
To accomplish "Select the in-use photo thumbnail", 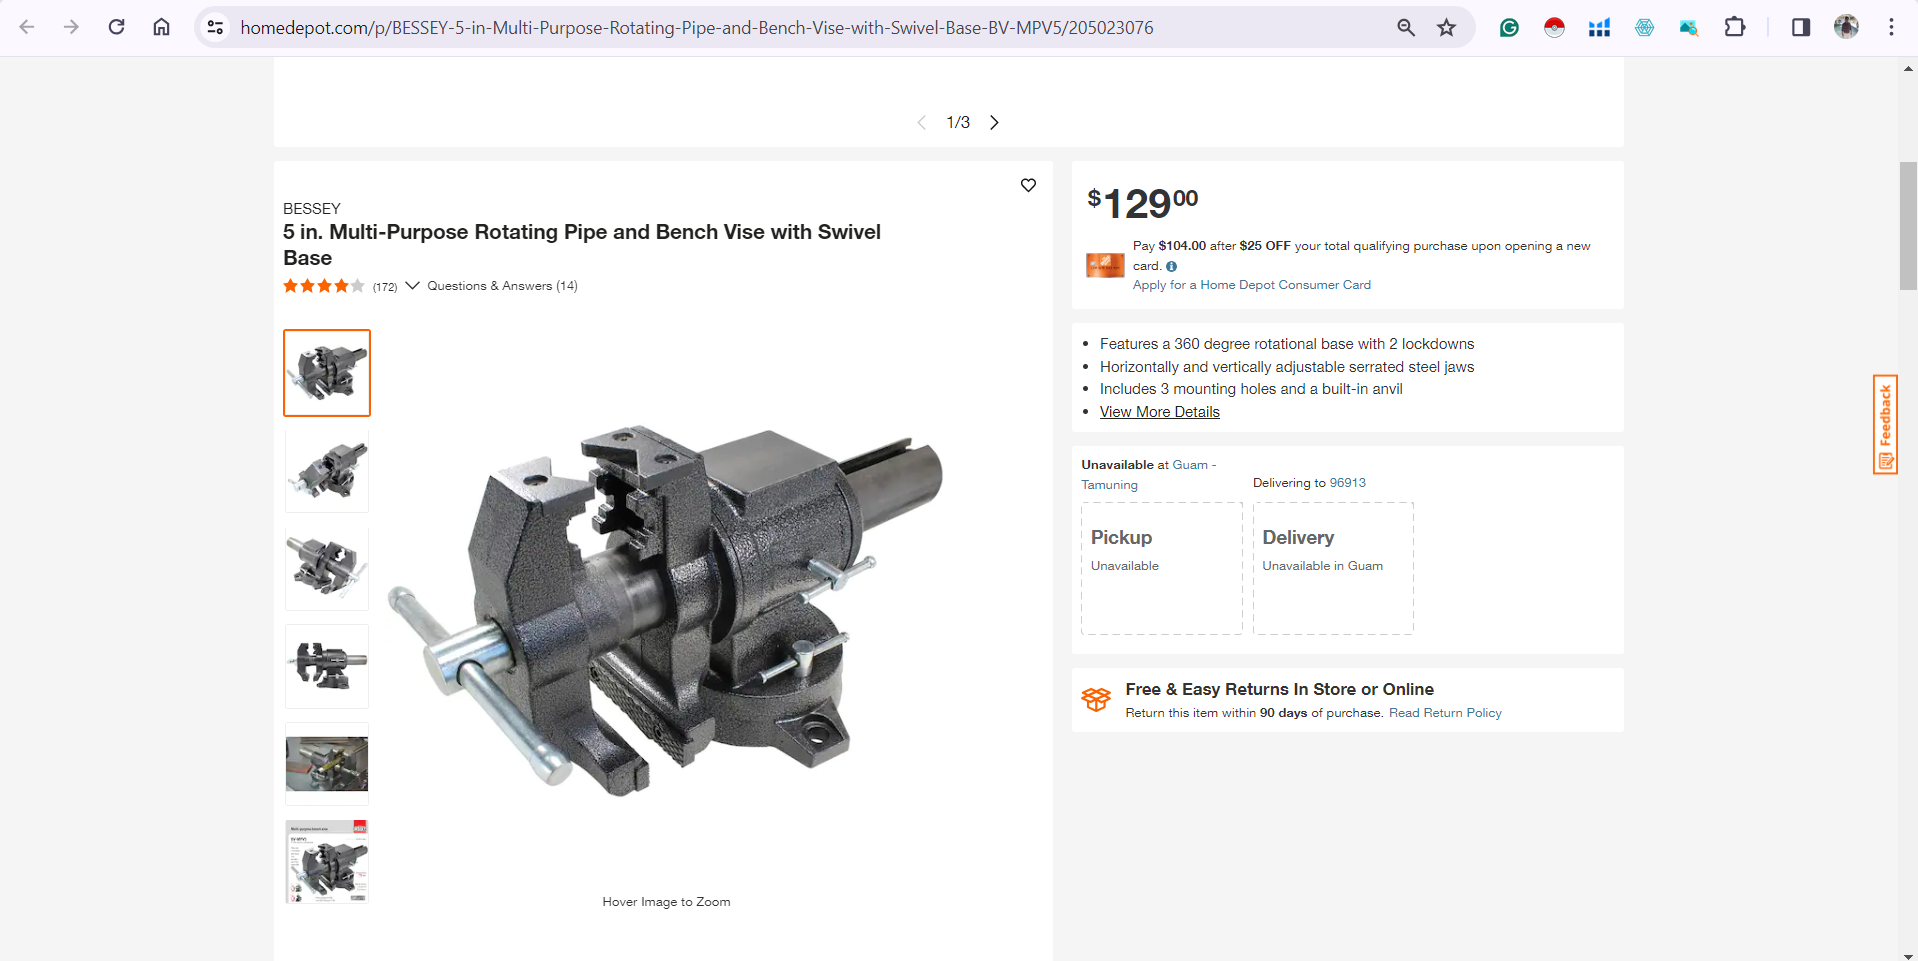I will point(327,764).
